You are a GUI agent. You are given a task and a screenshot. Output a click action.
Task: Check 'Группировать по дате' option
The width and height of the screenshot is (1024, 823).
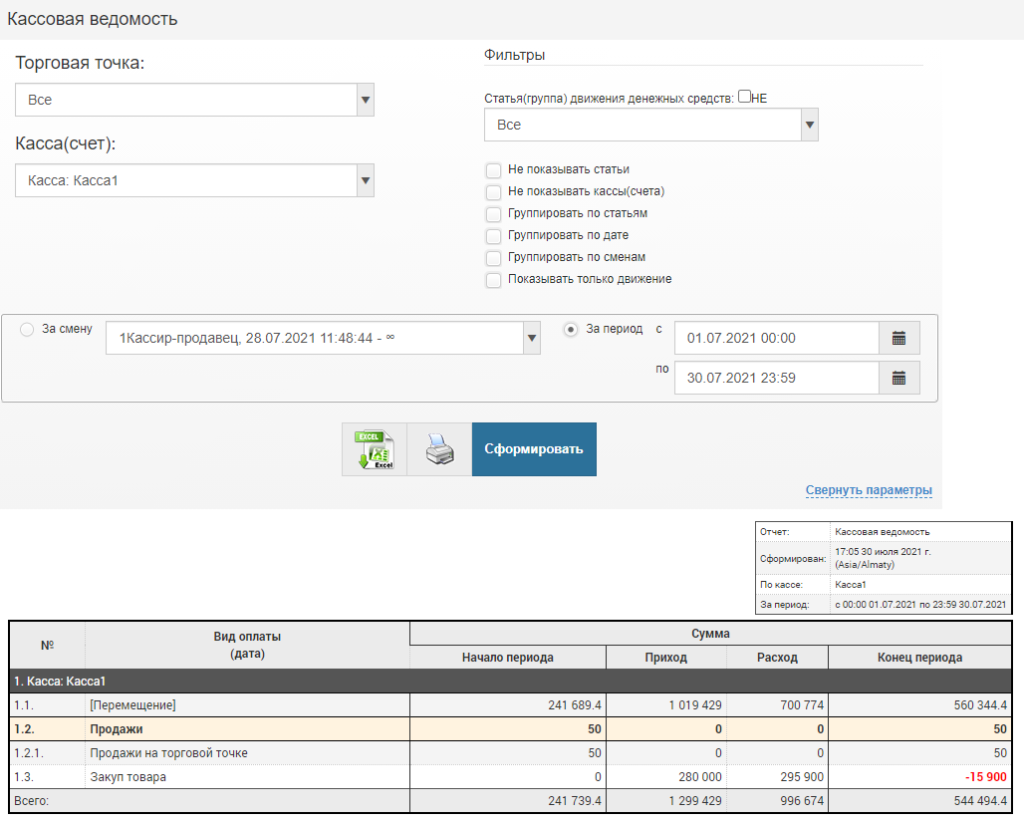[492, 236]
